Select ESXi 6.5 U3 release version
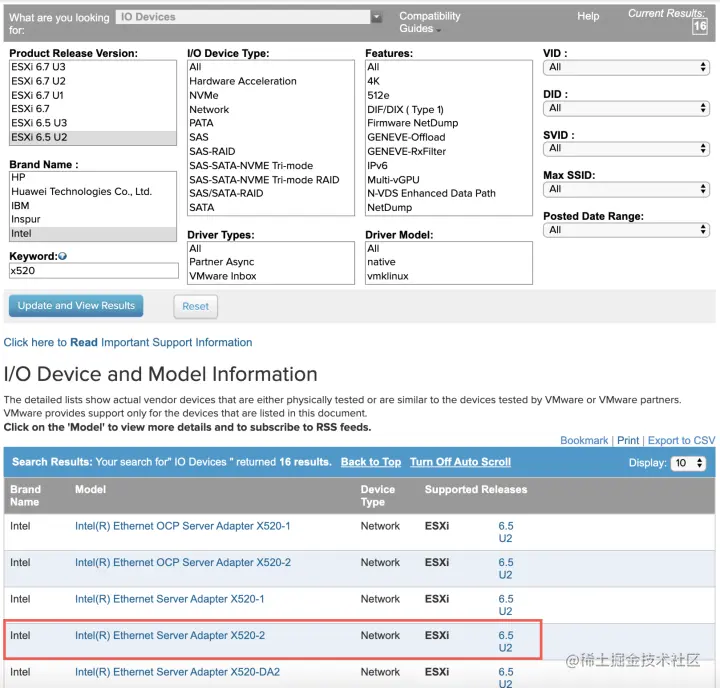720x688 pixels. (92, 123)
